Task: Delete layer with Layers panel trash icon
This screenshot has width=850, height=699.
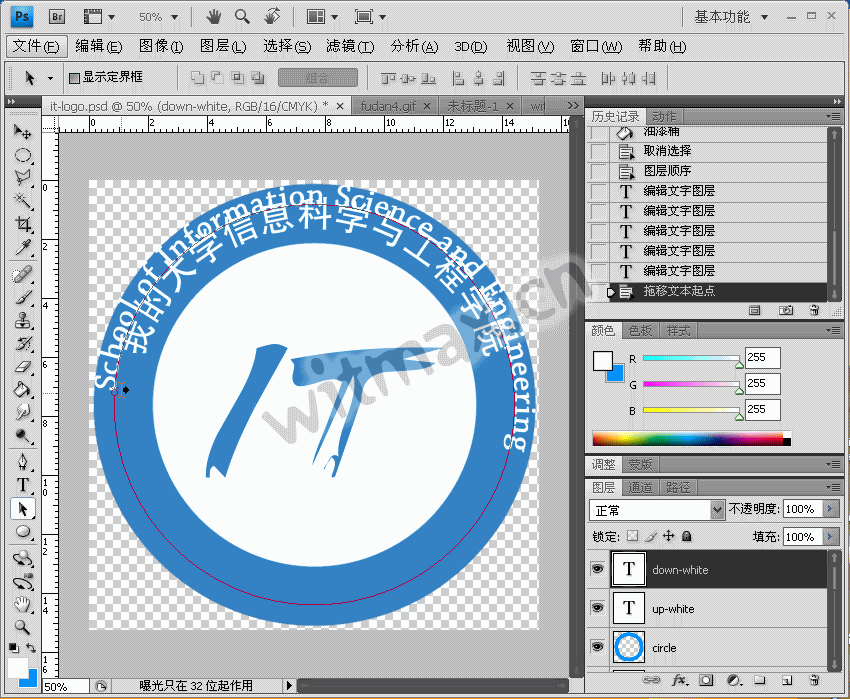Action: (x=814, y=680)
